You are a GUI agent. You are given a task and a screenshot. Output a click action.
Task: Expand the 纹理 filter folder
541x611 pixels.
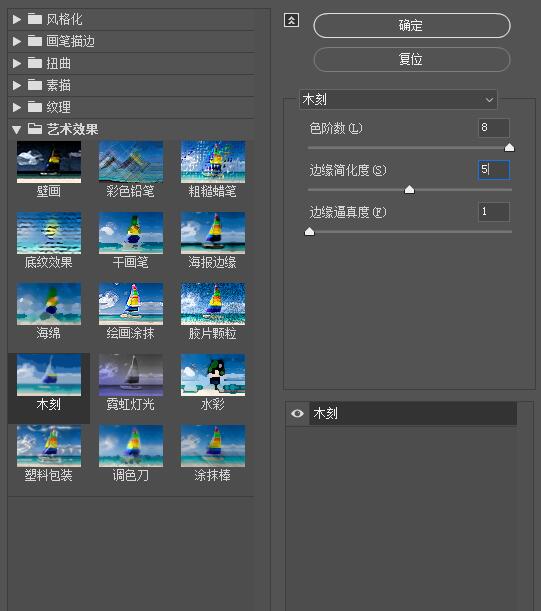click(16, 107)
